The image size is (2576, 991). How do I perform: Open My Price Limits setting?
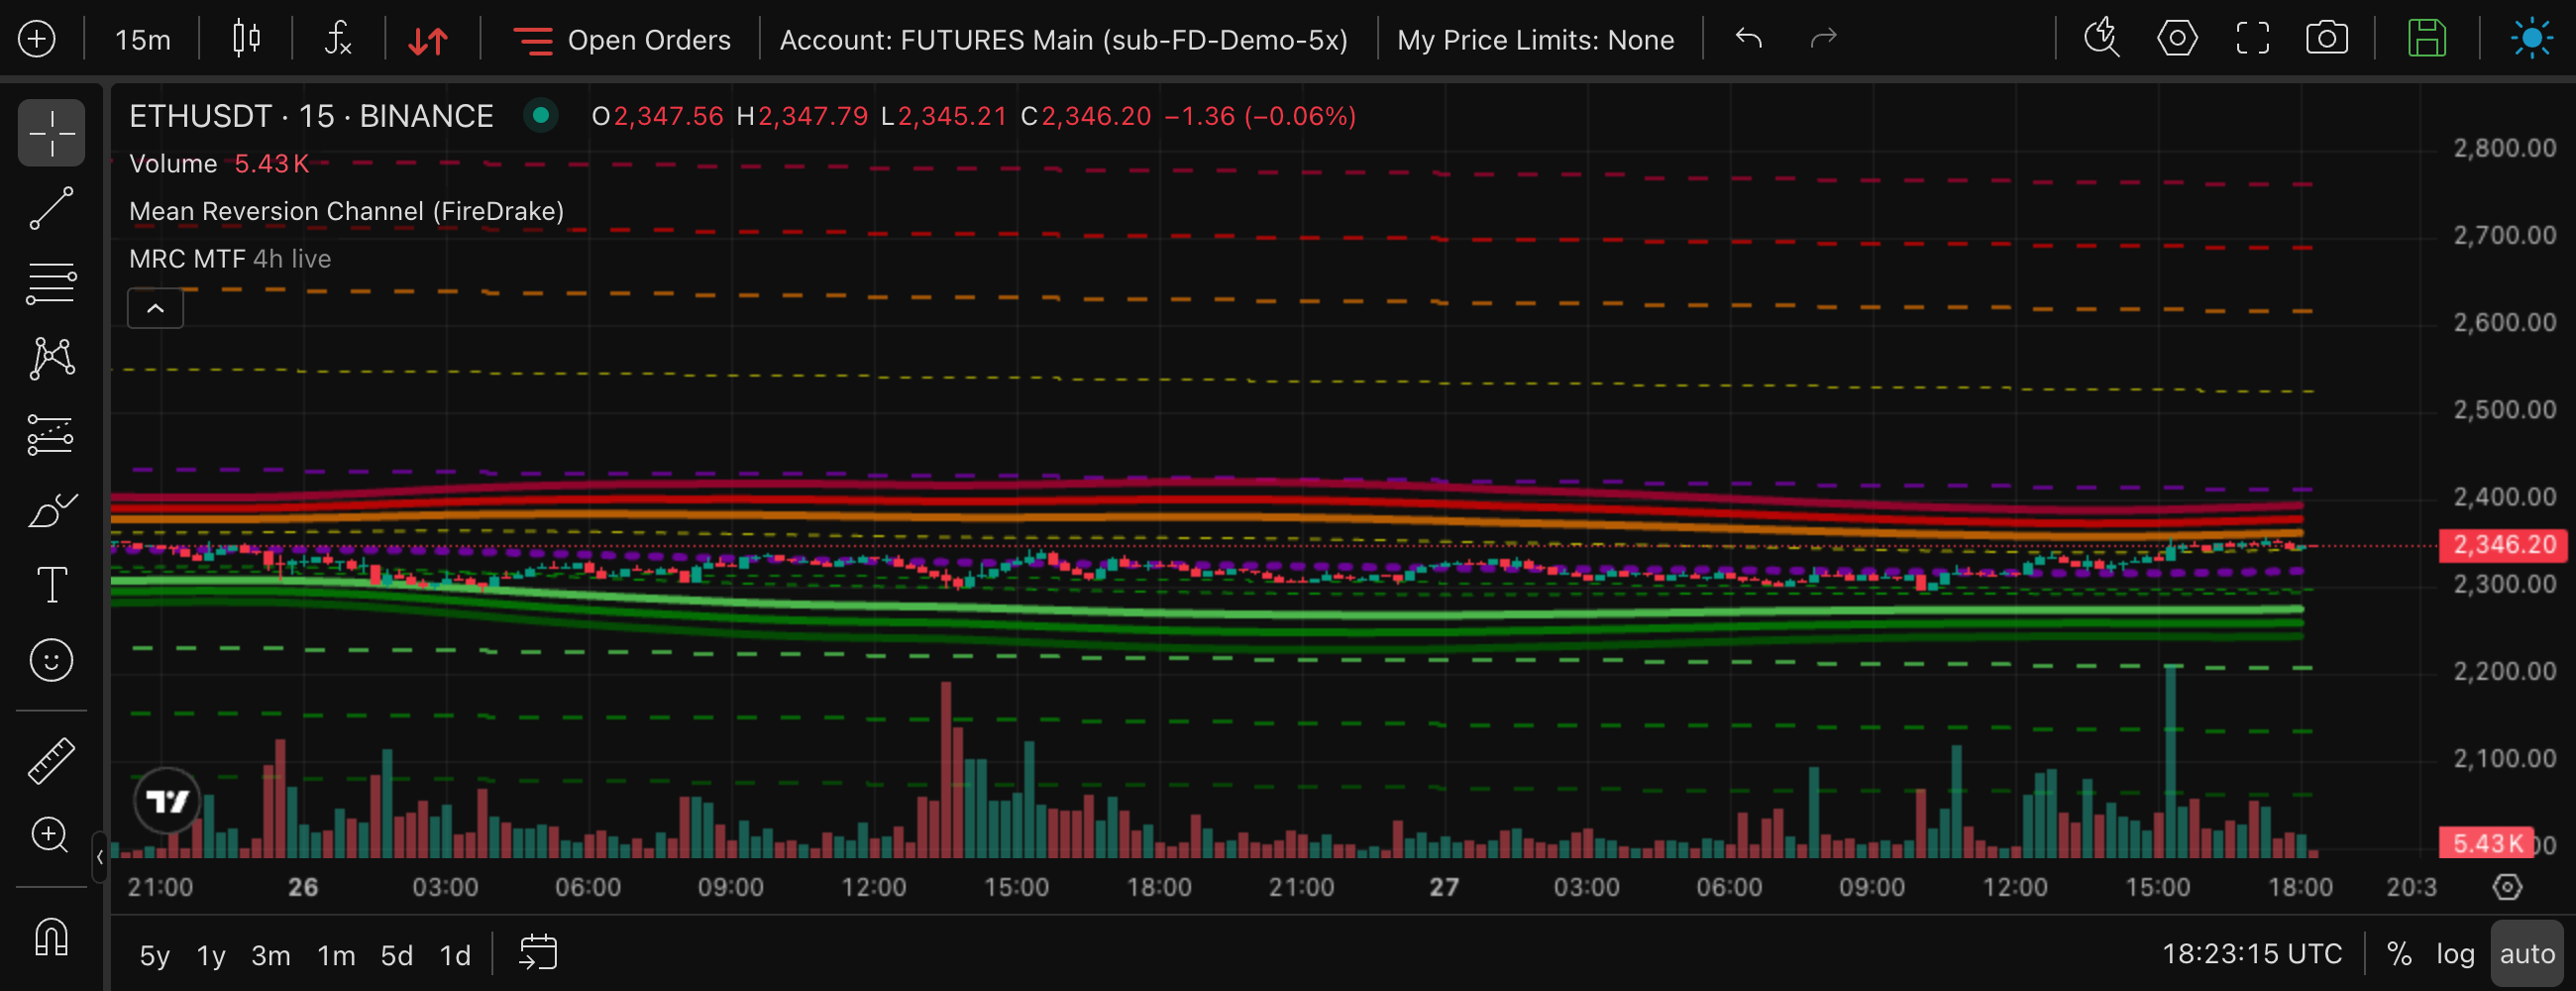click(x=1535, y=40)
